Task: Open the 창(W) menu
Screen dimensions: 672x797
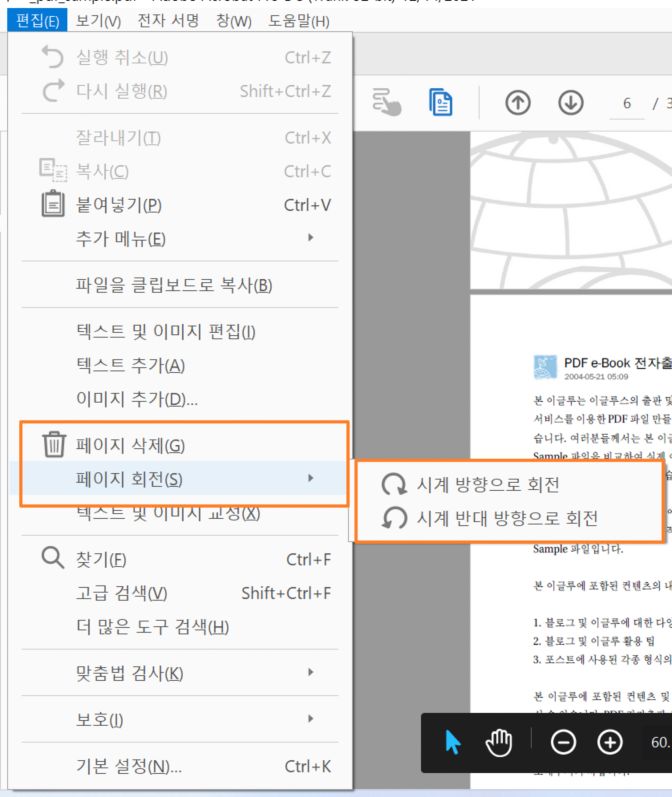Action: [x=234, y=21]
